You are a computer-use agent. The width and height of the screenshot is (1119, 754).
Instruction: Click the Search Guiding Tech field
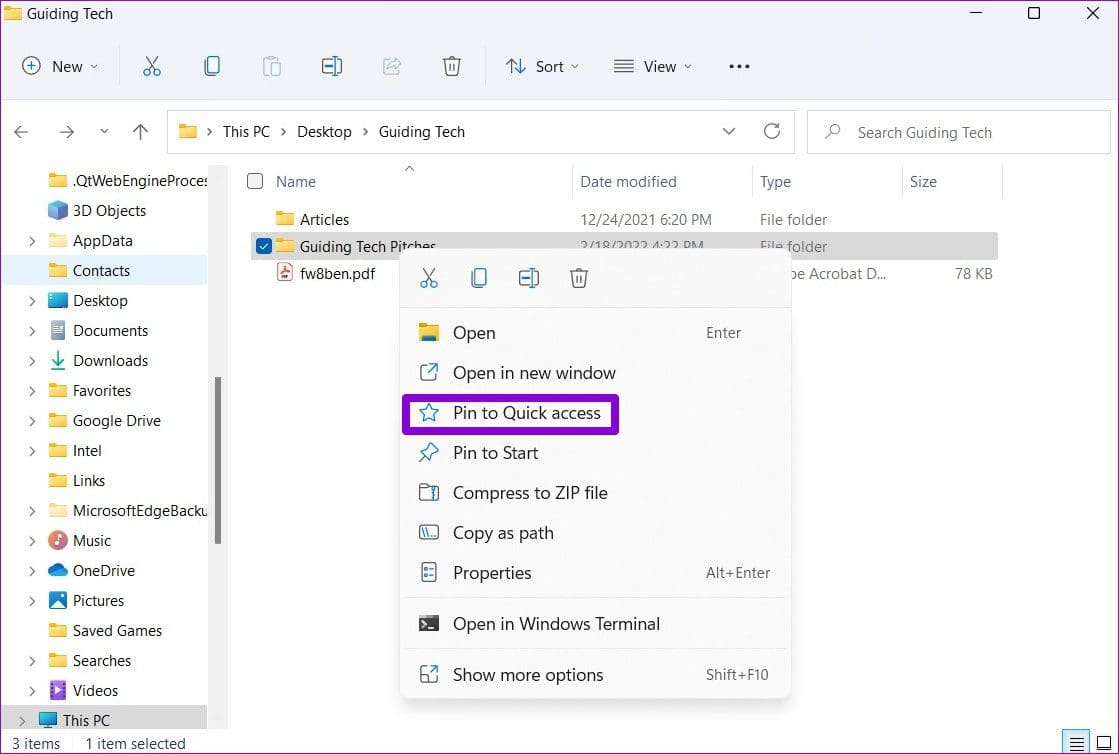click(x=960, y=132)
